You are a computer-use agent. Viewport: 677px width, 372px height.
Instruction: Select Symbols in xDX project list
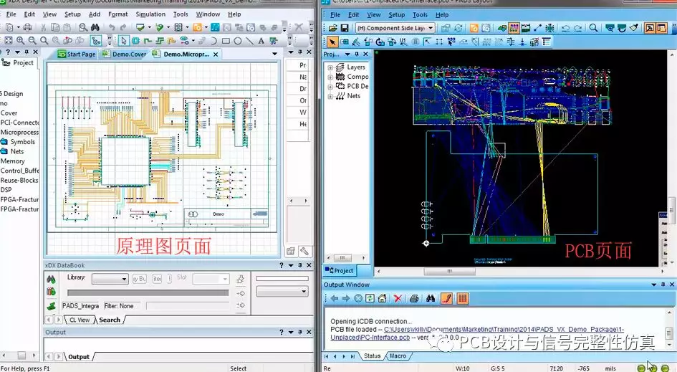point(22,142)
